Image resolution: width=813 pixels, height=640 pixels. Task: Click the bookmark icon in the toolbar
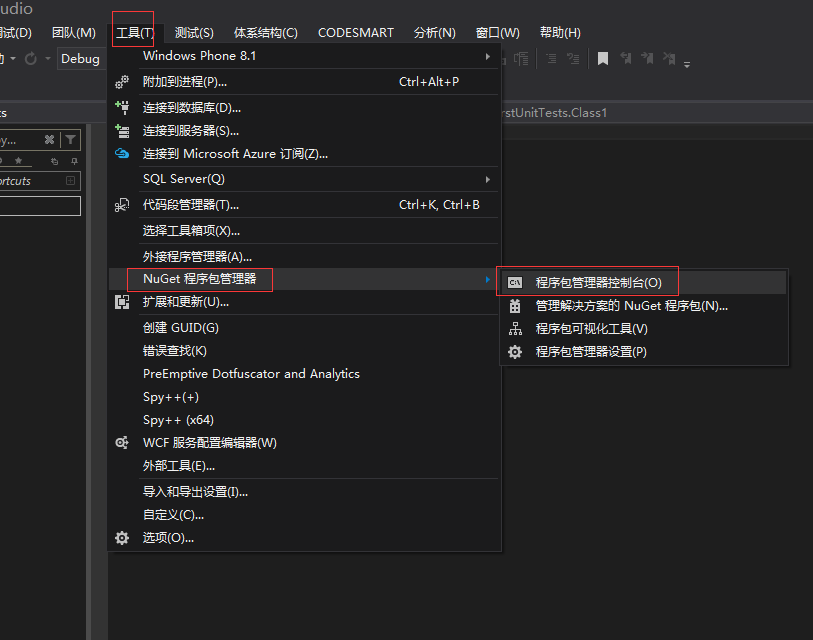tap(603, 59)
